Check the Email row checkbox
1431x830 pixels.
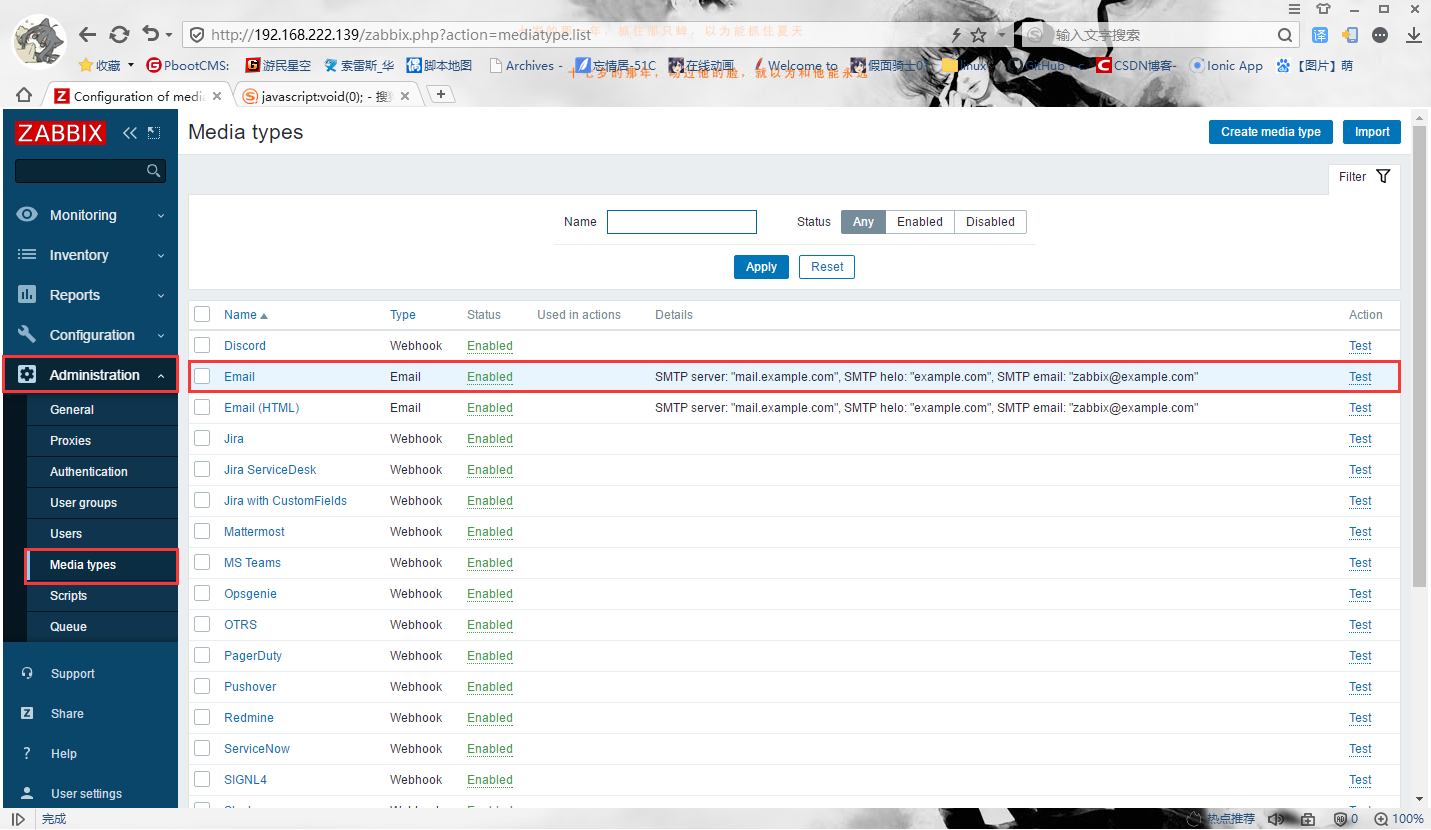click(x=202, y=376)
